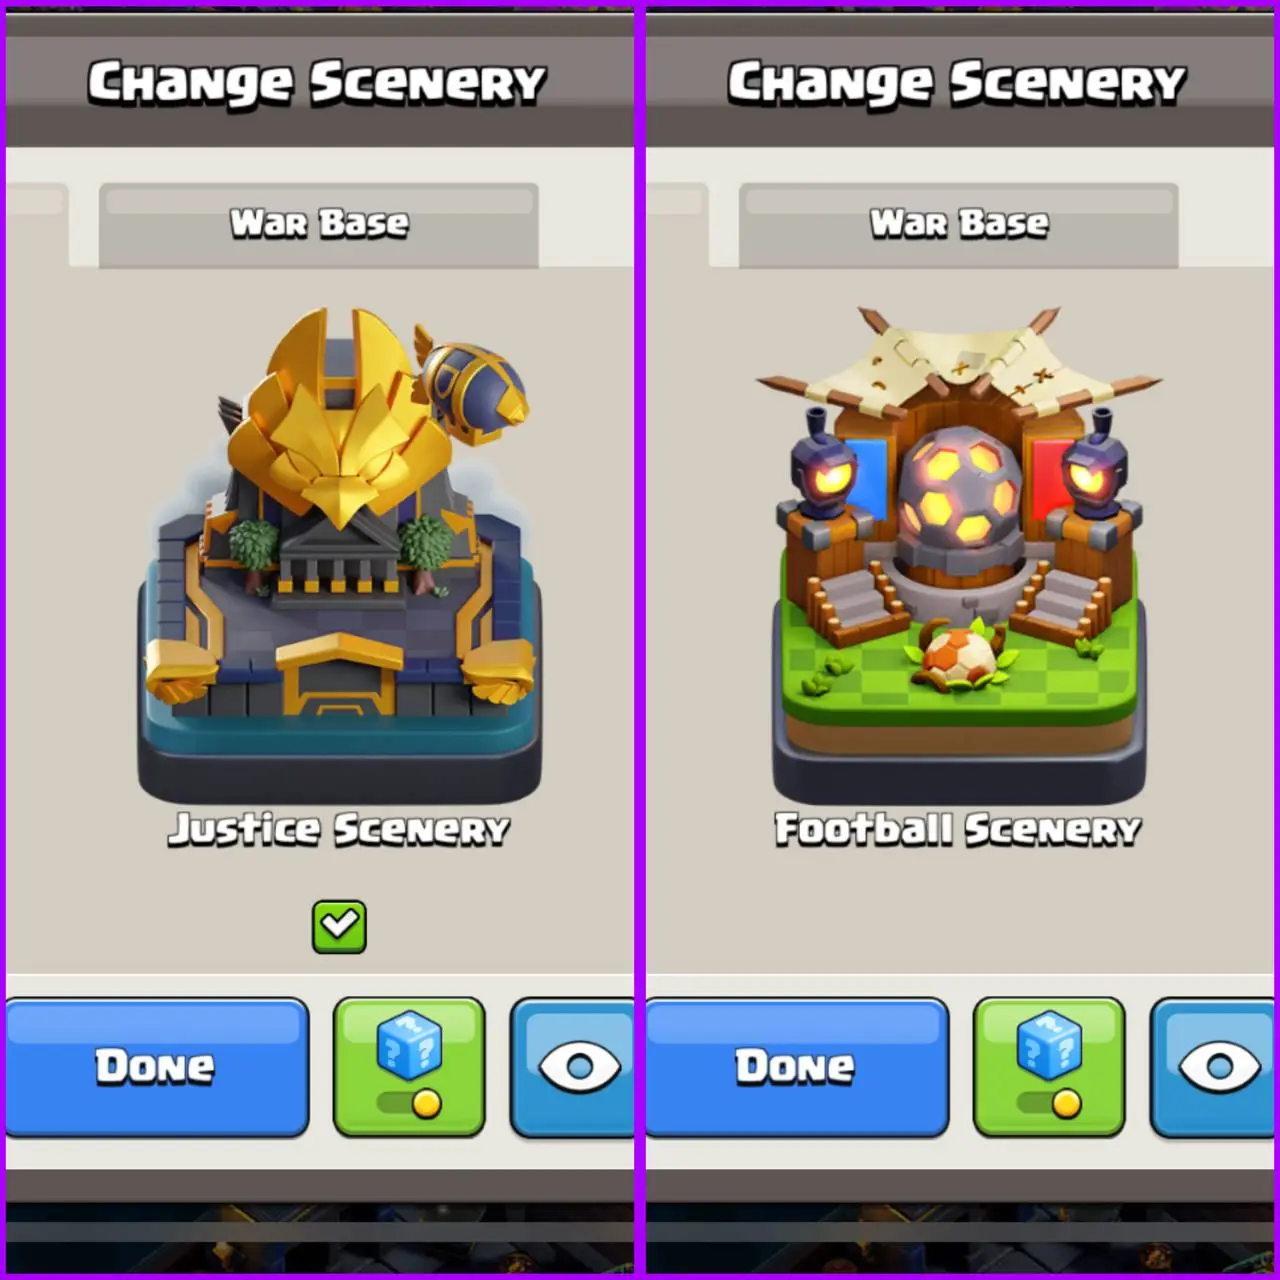Switch to hidden tab beside right War Base
1280x1280 pixels.
click(x=677, y=225)
